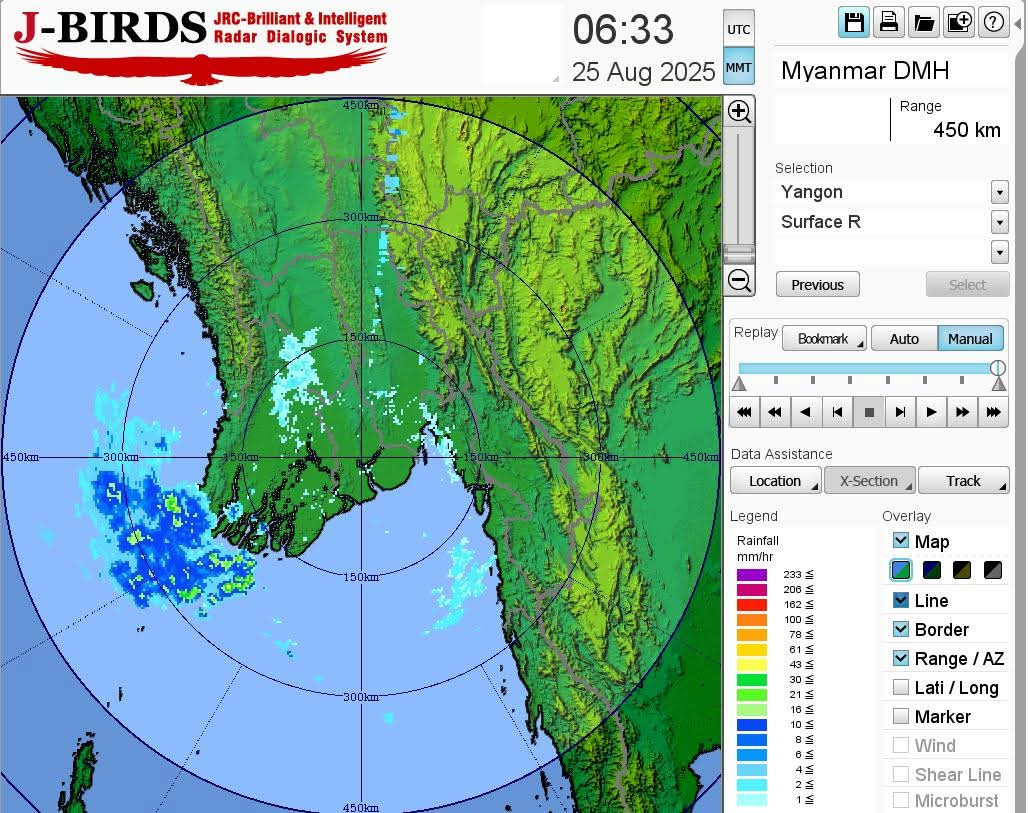Click the printer icon
1030x813 pixels.
point(888,23)
